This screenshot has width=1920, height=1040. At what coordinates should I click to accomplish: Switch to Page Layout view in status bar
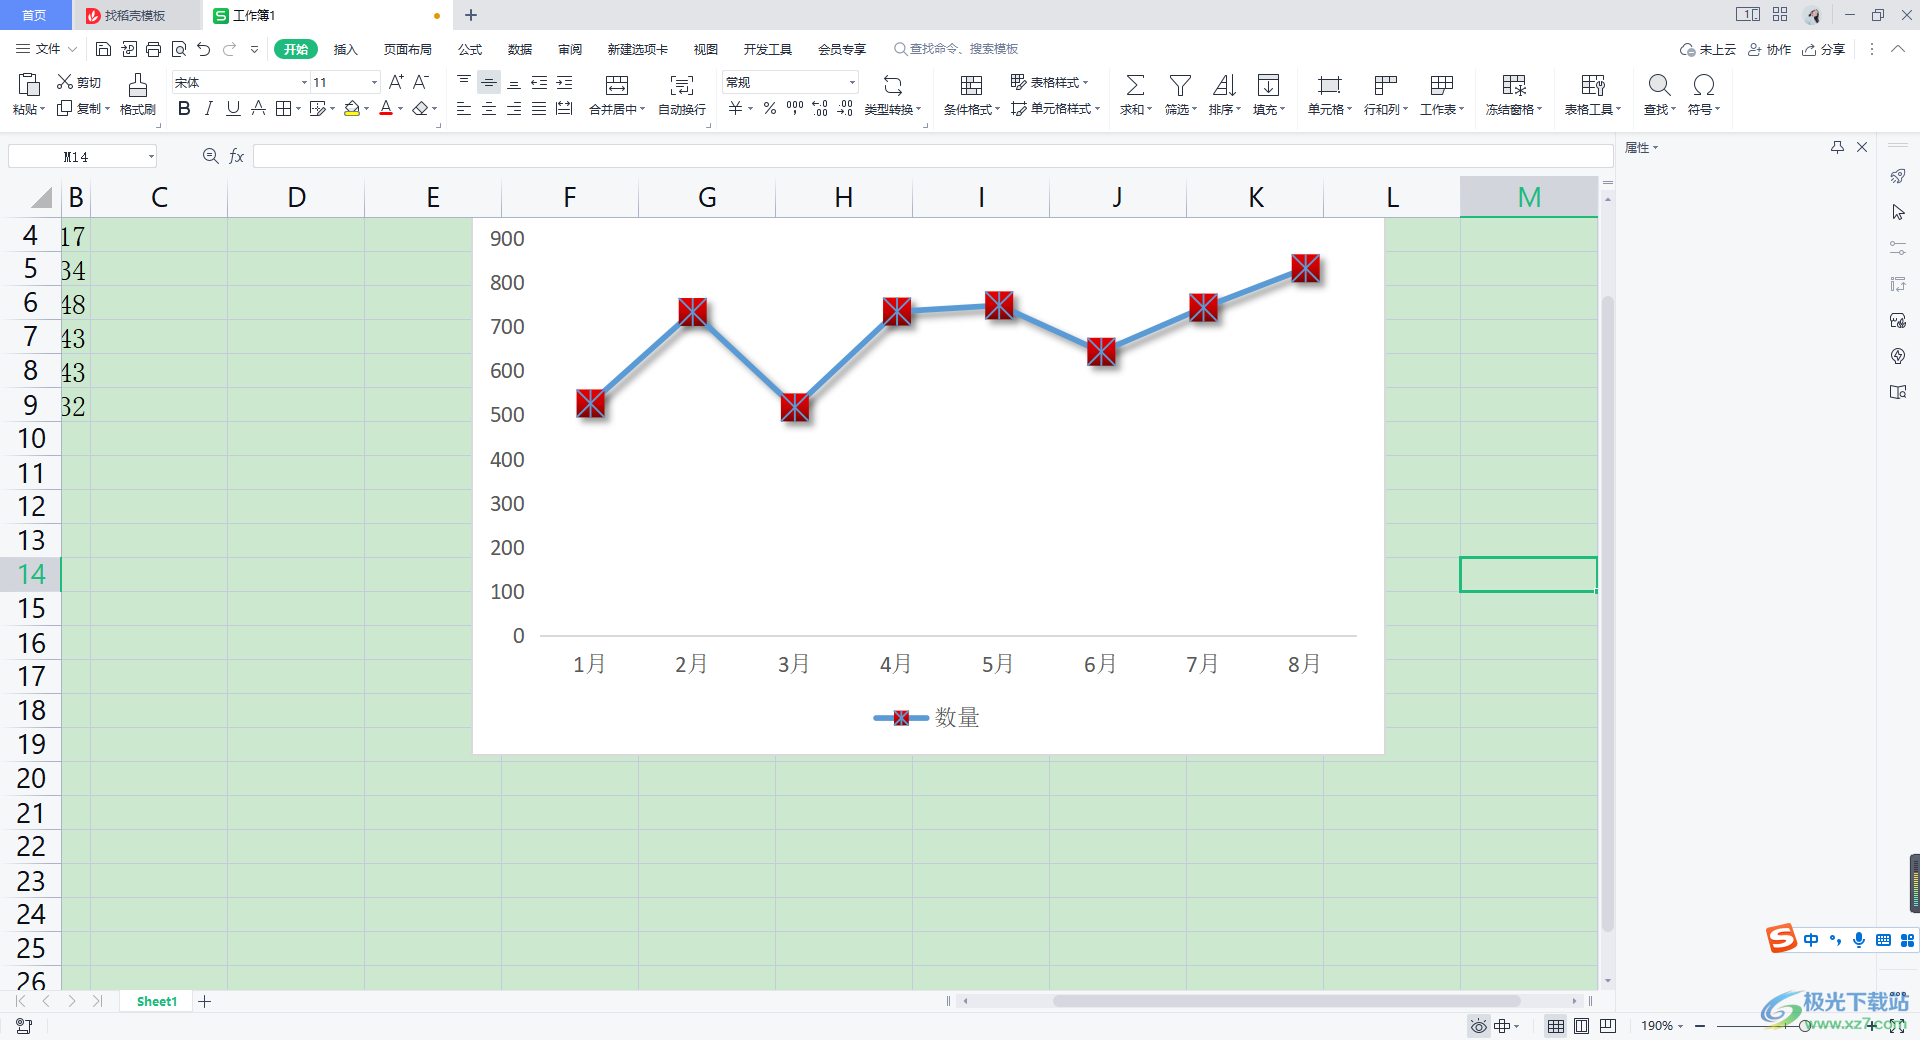point(1581,1026)
